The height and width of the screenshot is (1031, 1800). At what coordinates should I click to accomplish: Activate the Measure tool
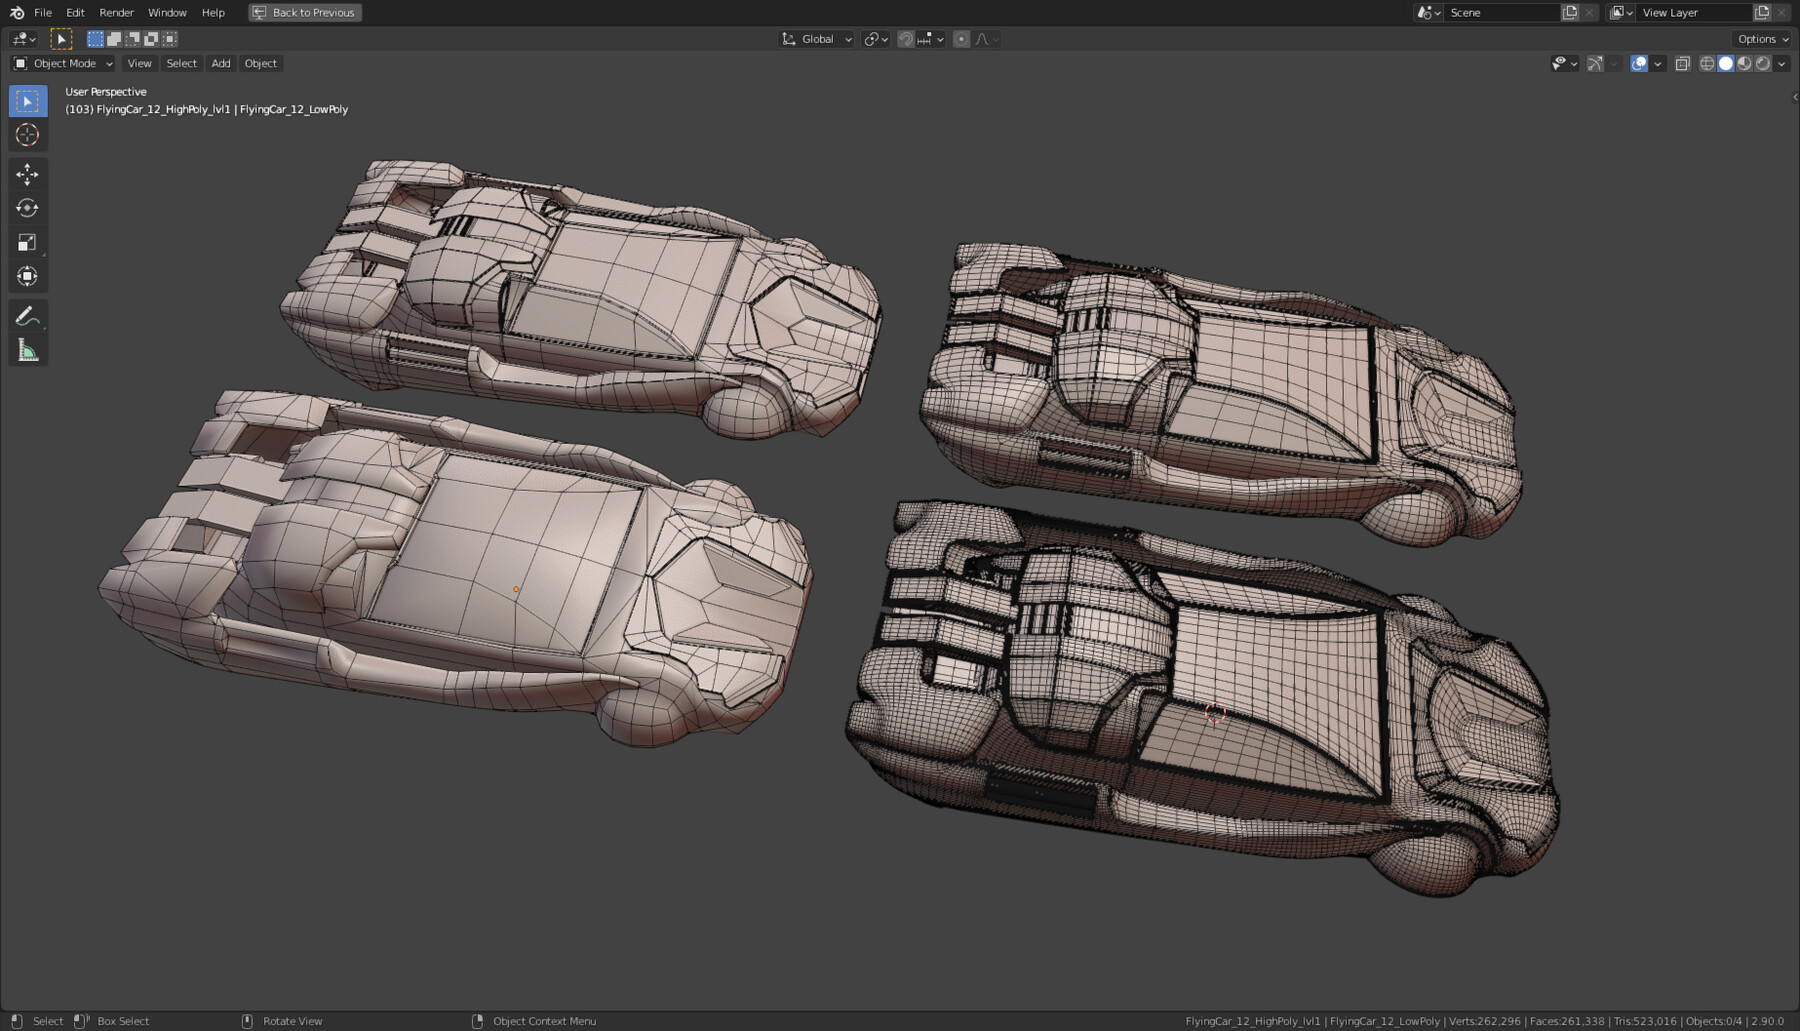28,349
